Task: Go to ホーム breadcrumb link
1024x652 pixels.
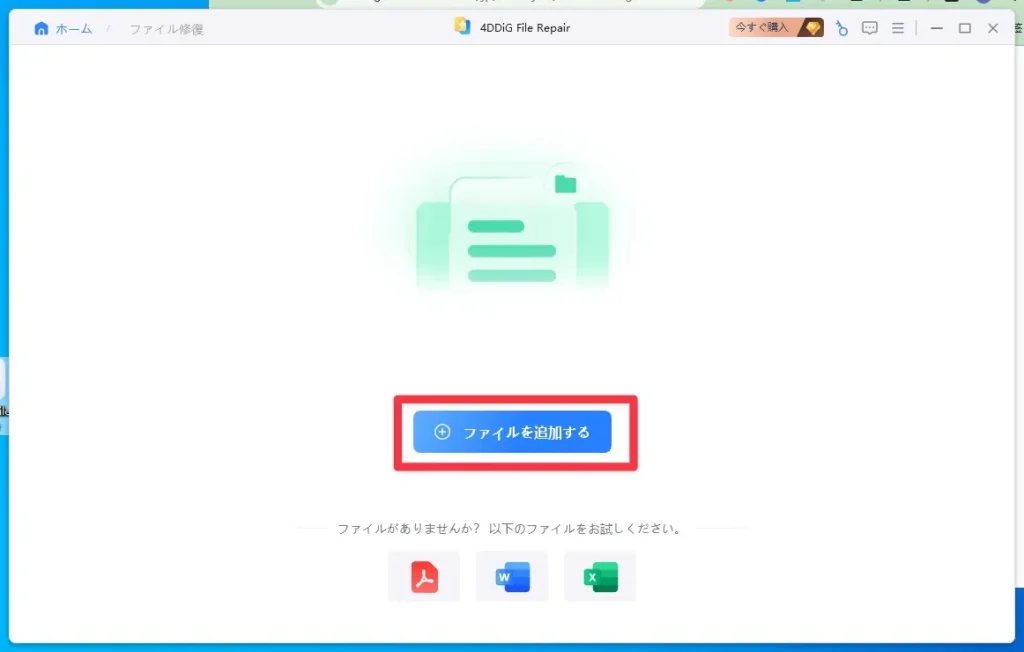Action: pos(73,29)
